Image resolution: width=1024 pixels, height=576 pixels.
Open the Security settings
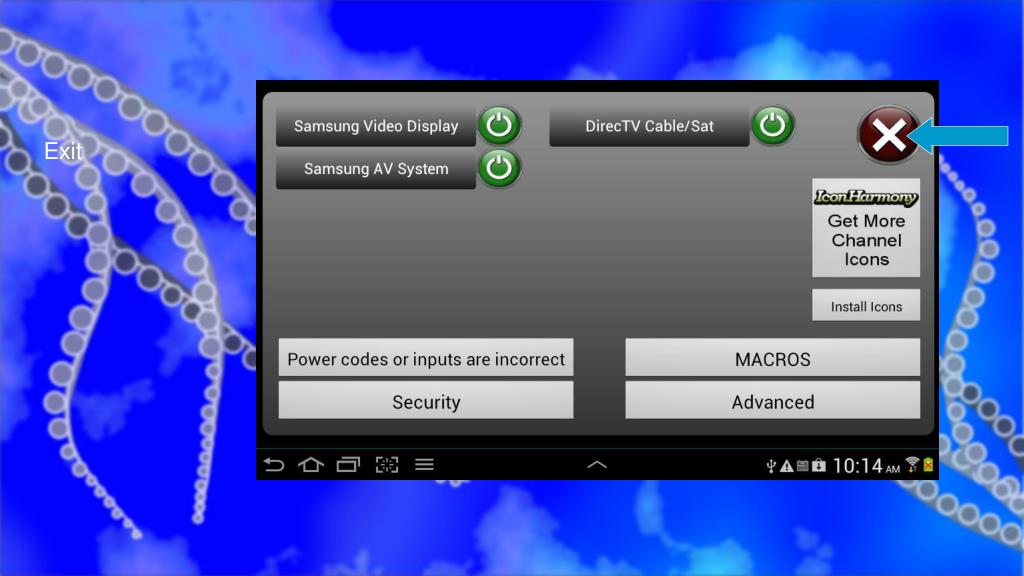point(426,402)
